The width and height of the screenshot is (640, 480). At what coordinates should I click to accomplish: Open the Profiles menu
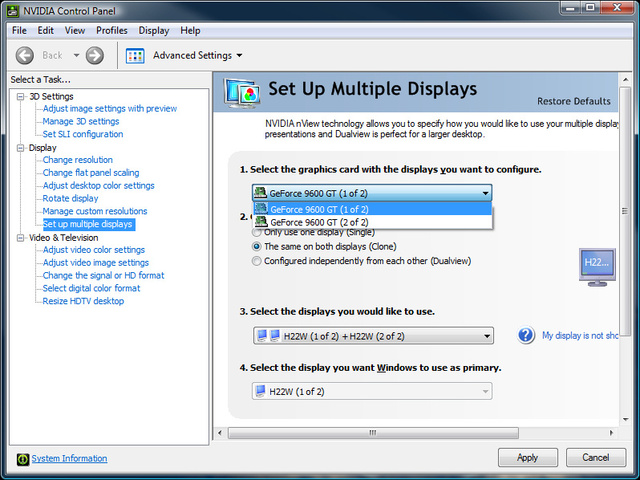(111, 31)
